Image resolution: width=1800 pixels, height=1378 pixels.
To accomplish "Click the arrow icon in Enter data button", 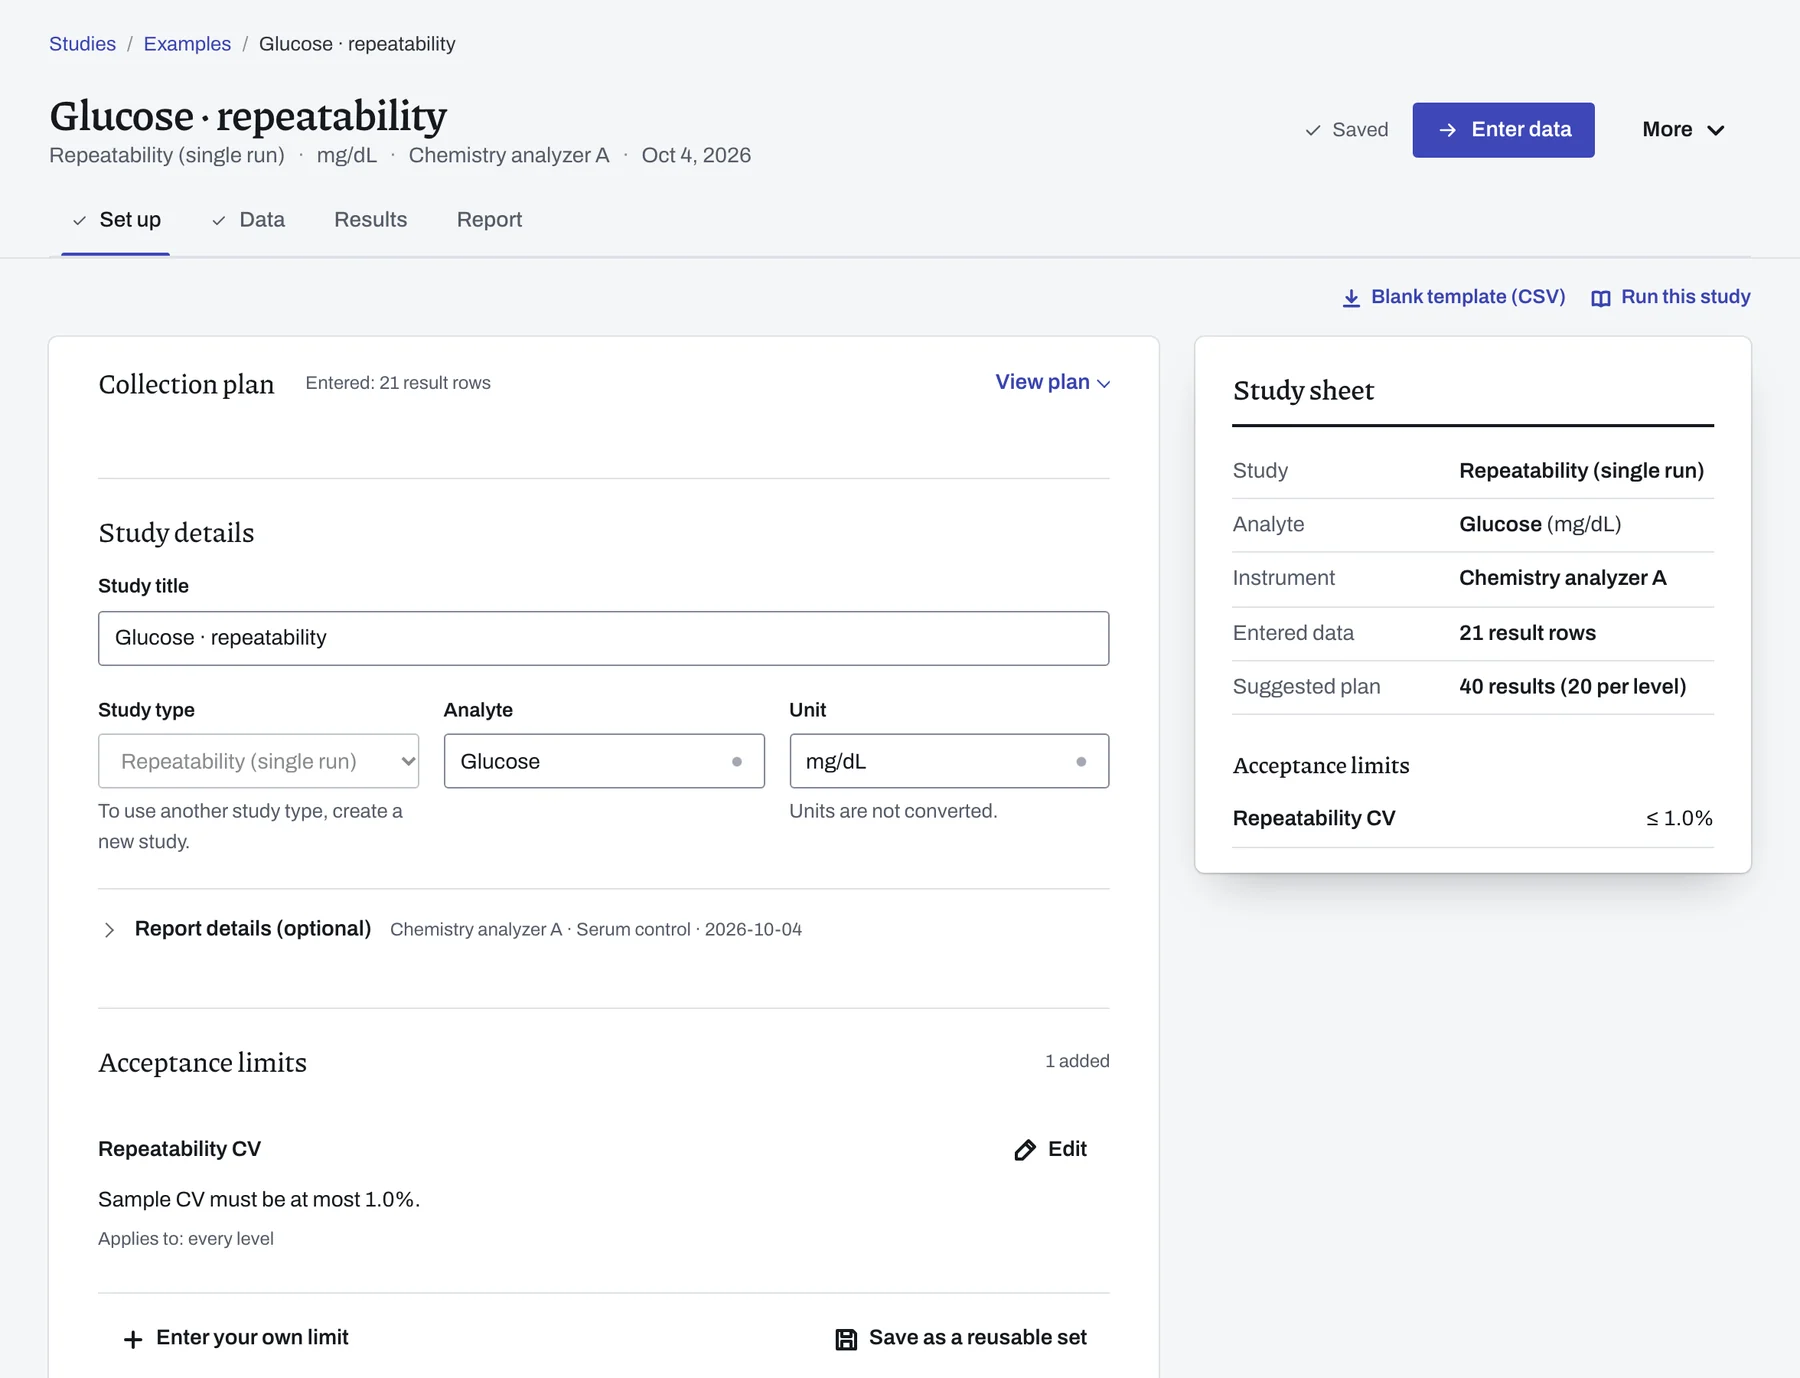I will click(x=1447, y=130).
